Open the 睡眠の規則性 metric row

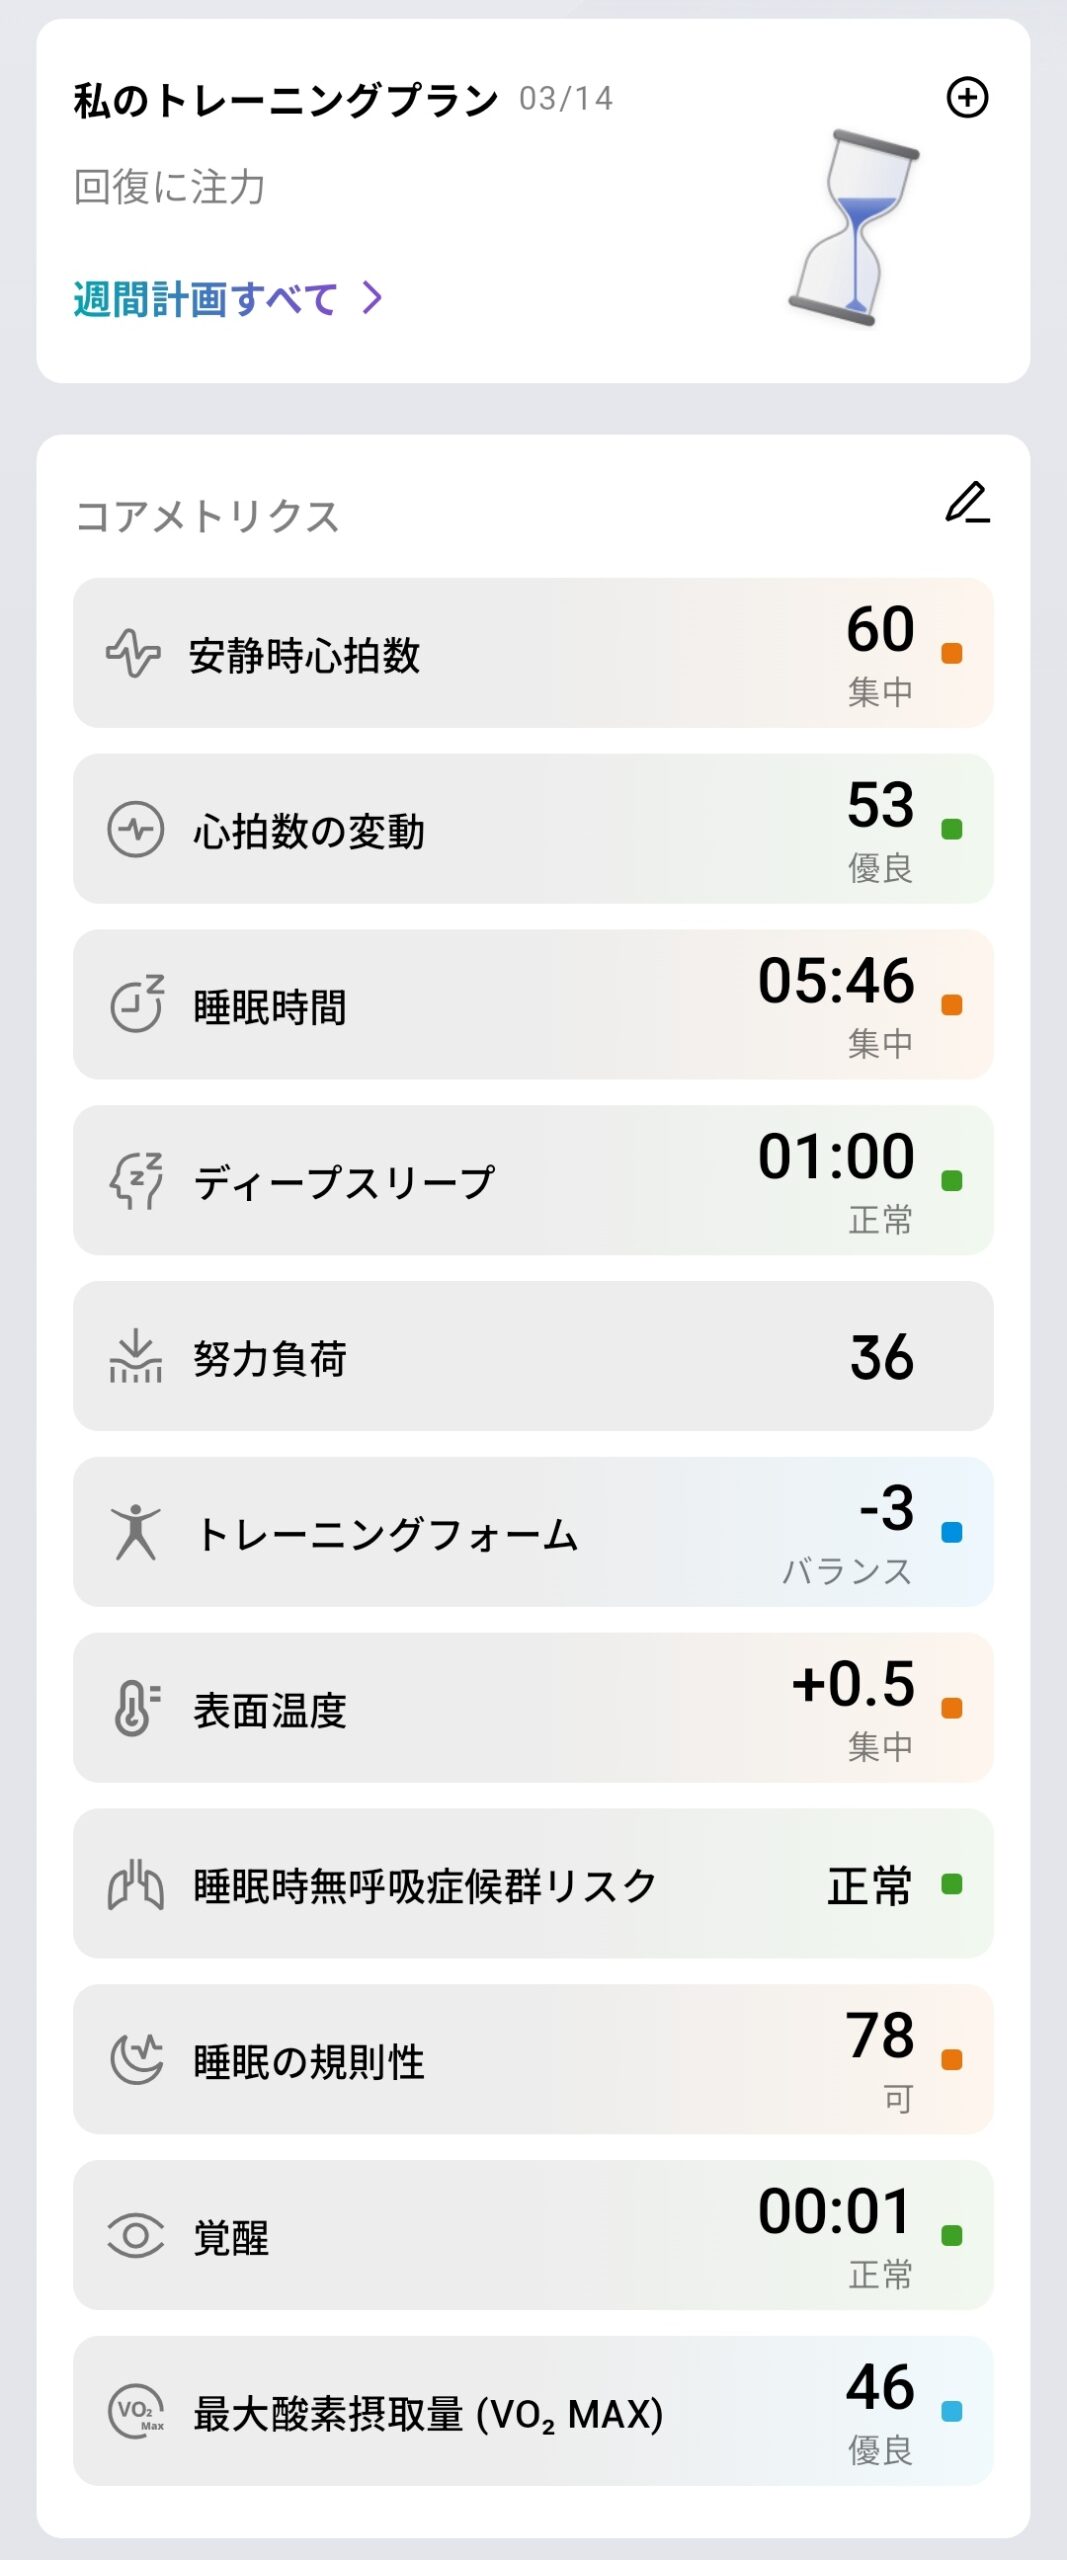click(x=533, y=2059)
